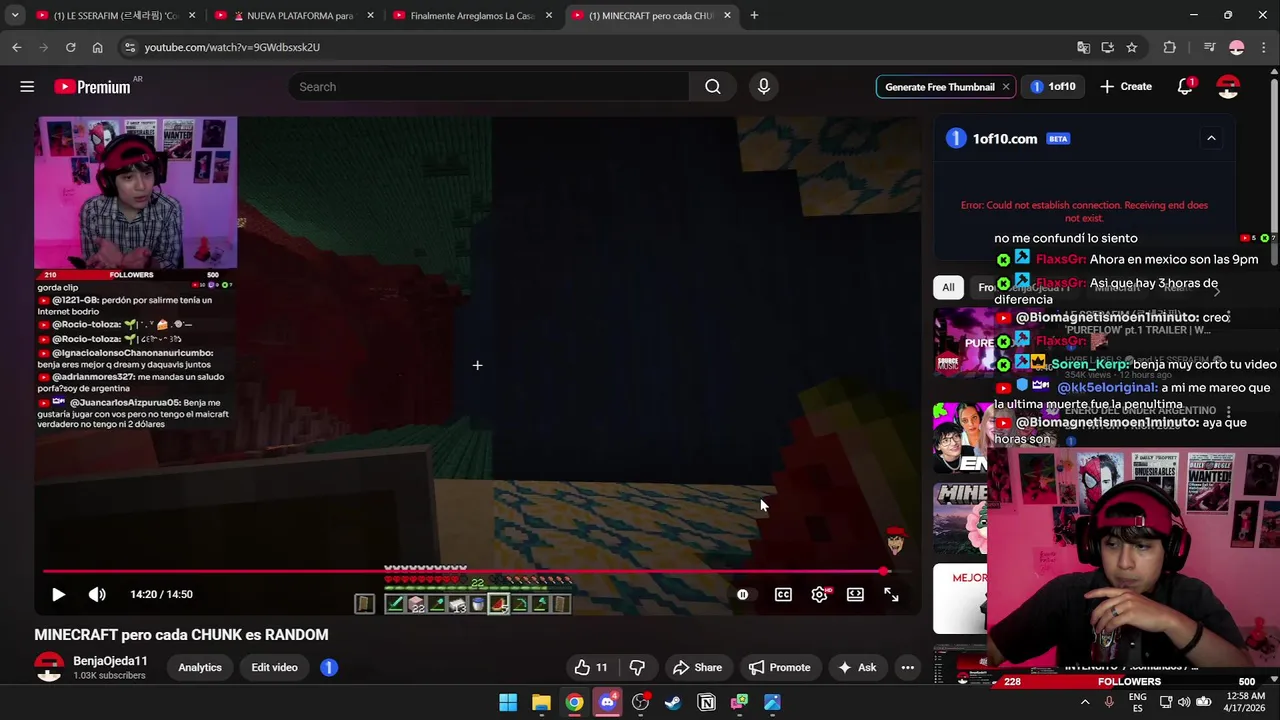Open Promote for this video

(x=779, y=667)
